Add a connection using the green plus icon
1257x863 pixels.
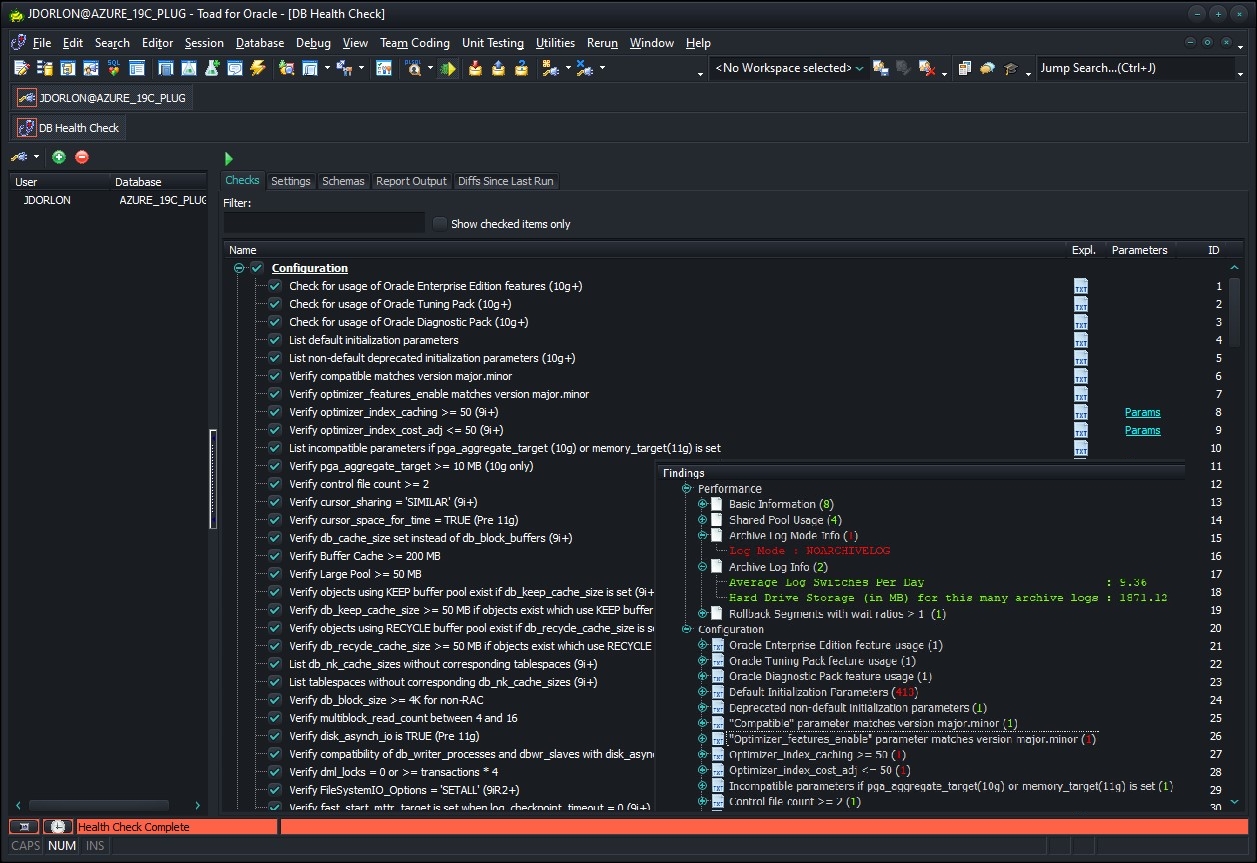59,157
